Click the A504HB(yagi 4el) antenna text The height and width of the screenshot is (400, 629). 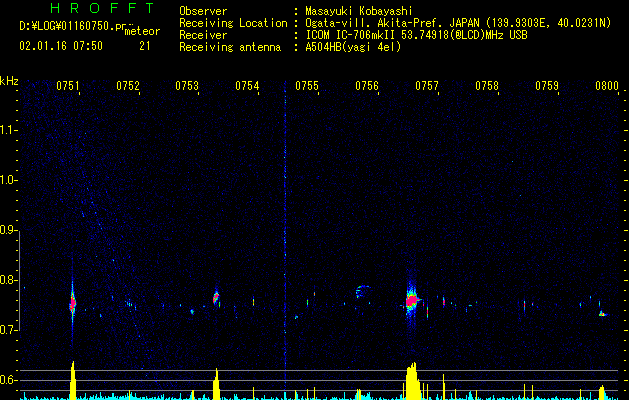(x=353, y=47)
